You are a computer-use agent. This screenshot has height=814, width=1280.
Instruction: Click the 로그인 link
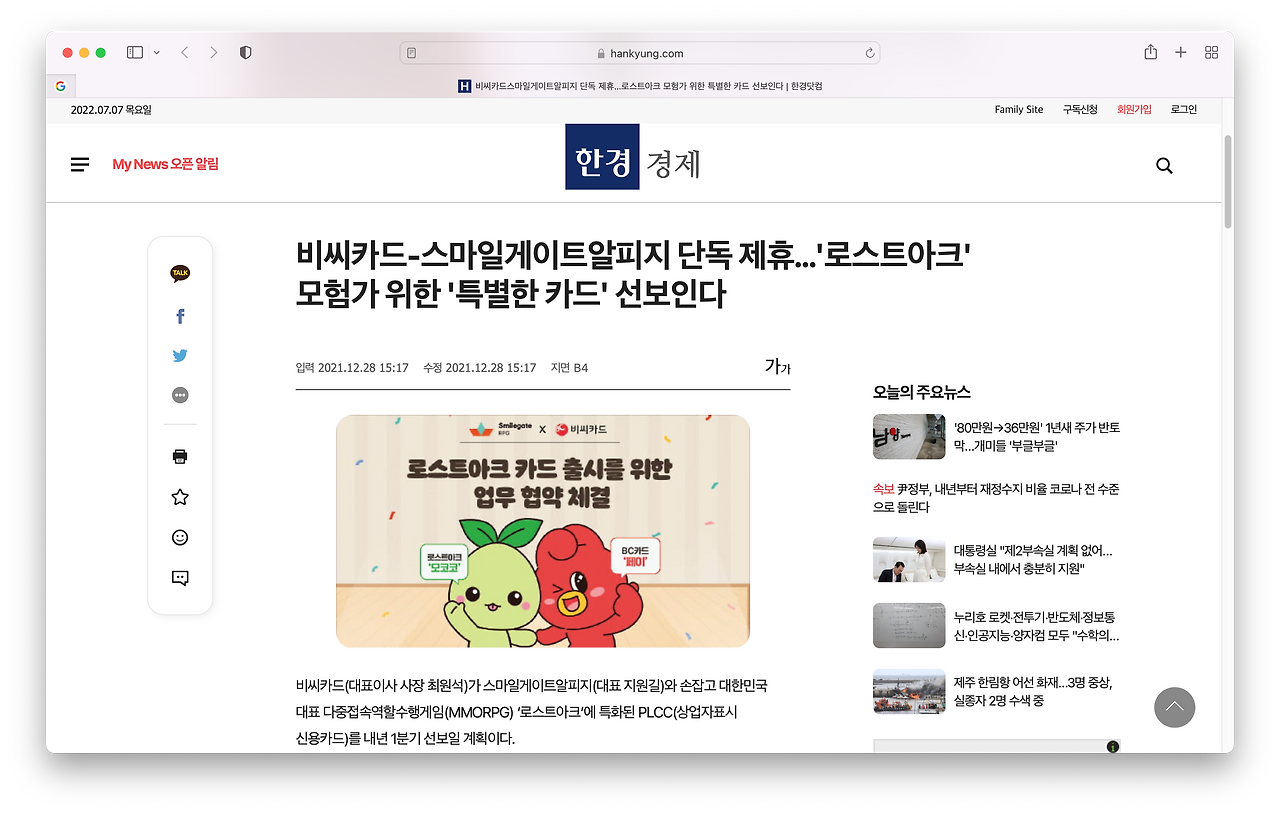click(1183, 109)
